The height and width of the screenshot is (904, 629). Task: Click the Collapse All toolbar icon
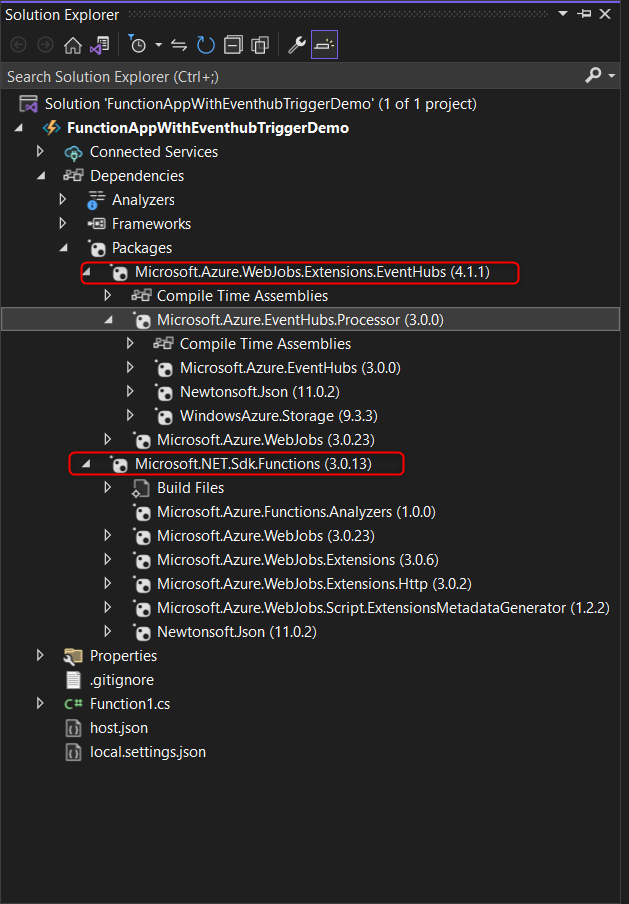(x=233, y=45)
